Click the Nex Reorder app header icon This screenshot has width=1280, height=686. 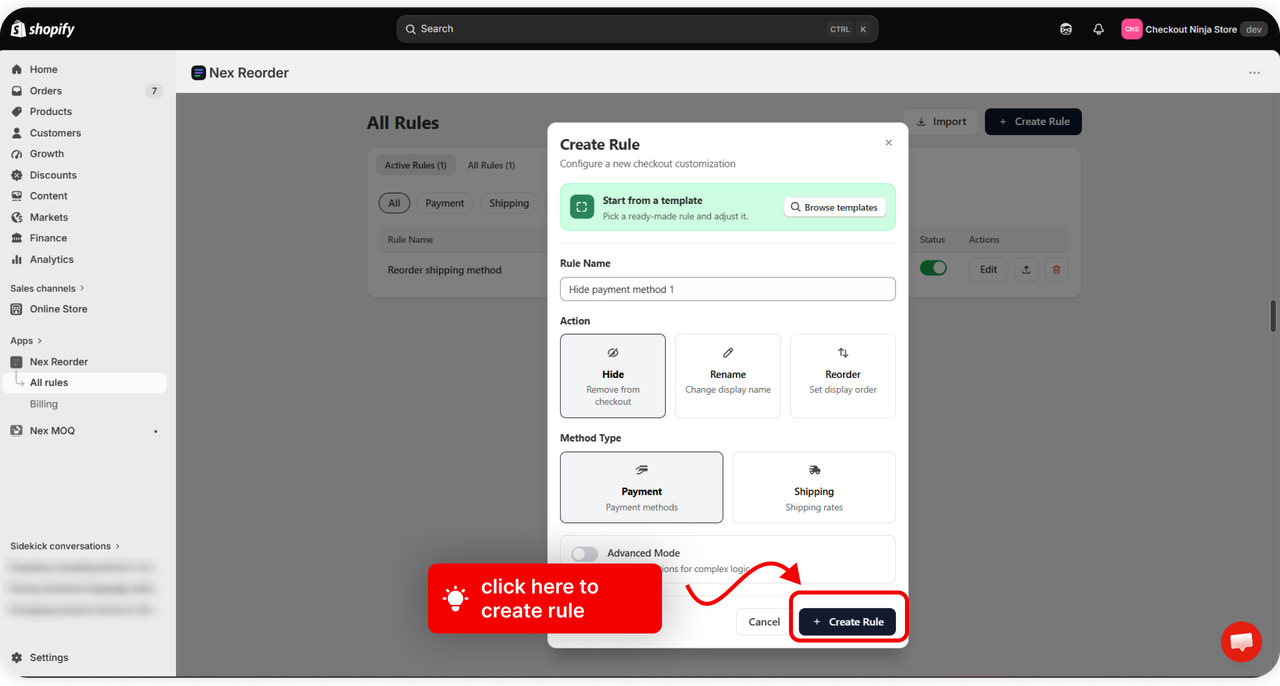point(198,73)
